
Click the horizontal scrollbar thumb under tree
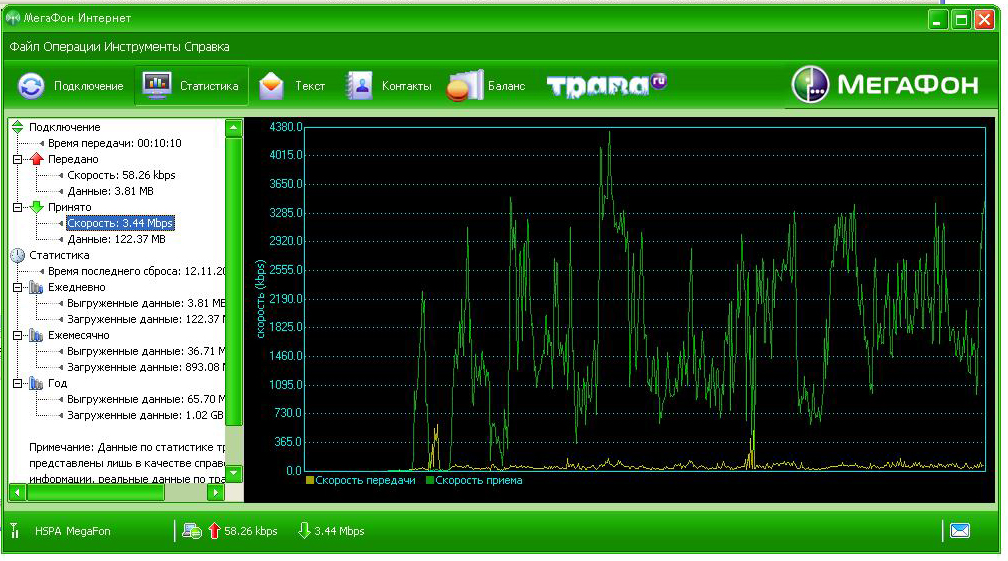click(x=95, y=492)
